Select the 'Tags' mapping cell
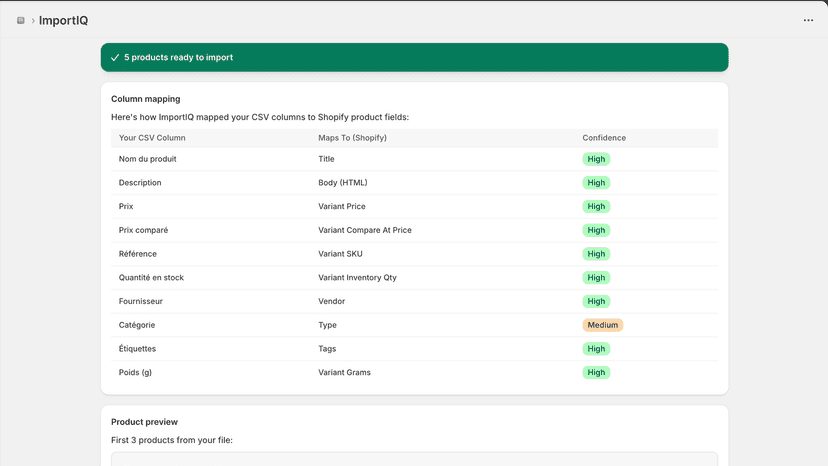This screenshot has width=828, height=466. [327, 349]
